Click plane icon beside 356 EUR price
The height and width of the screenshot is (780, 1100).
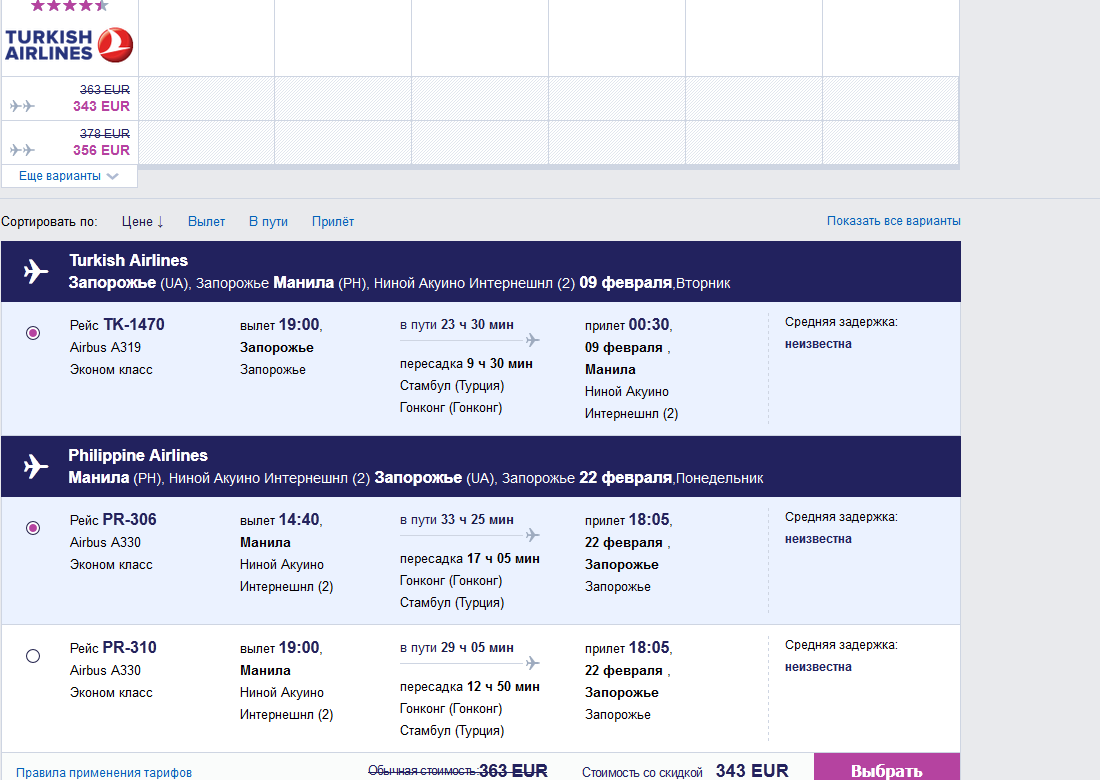(x=22, y=150)
